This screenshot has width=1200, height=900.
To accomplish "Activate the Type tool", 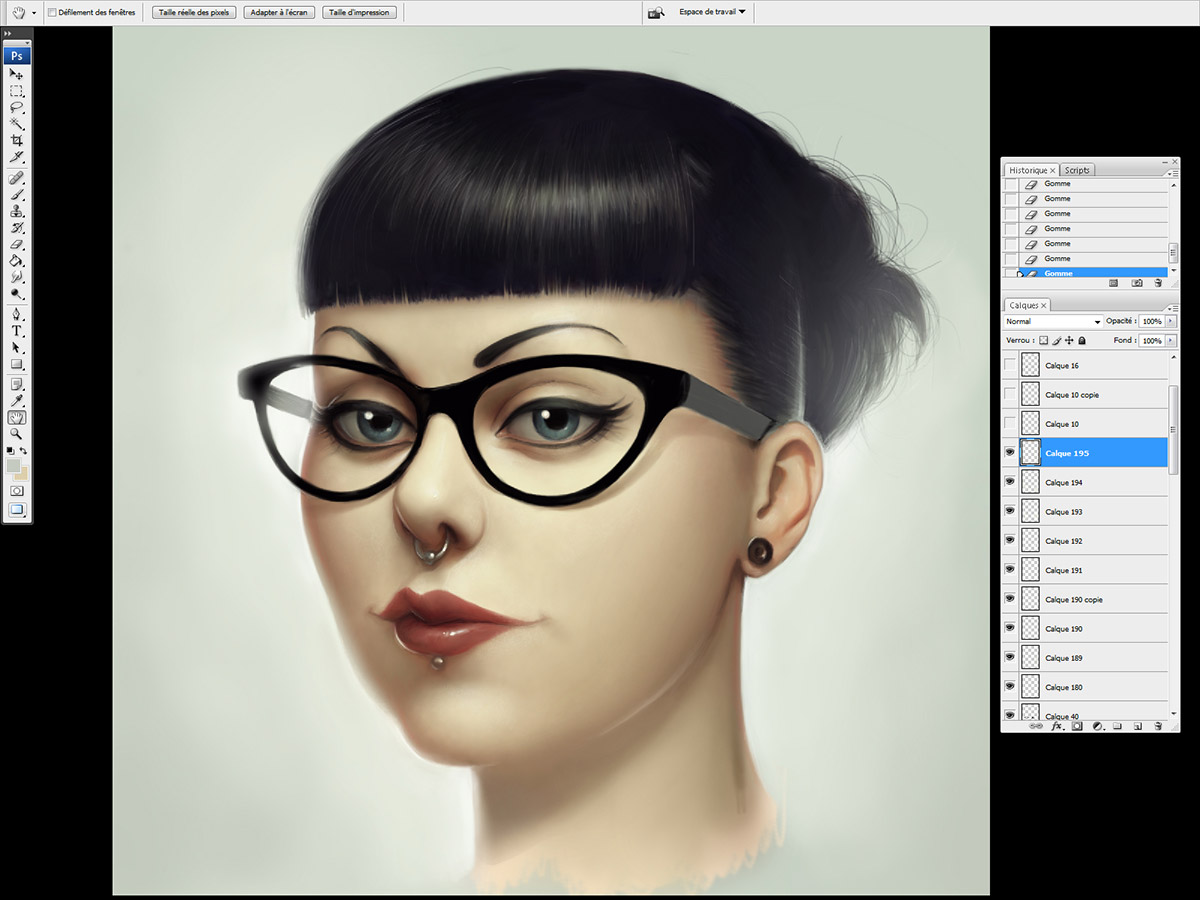I will tap(16, 331).
